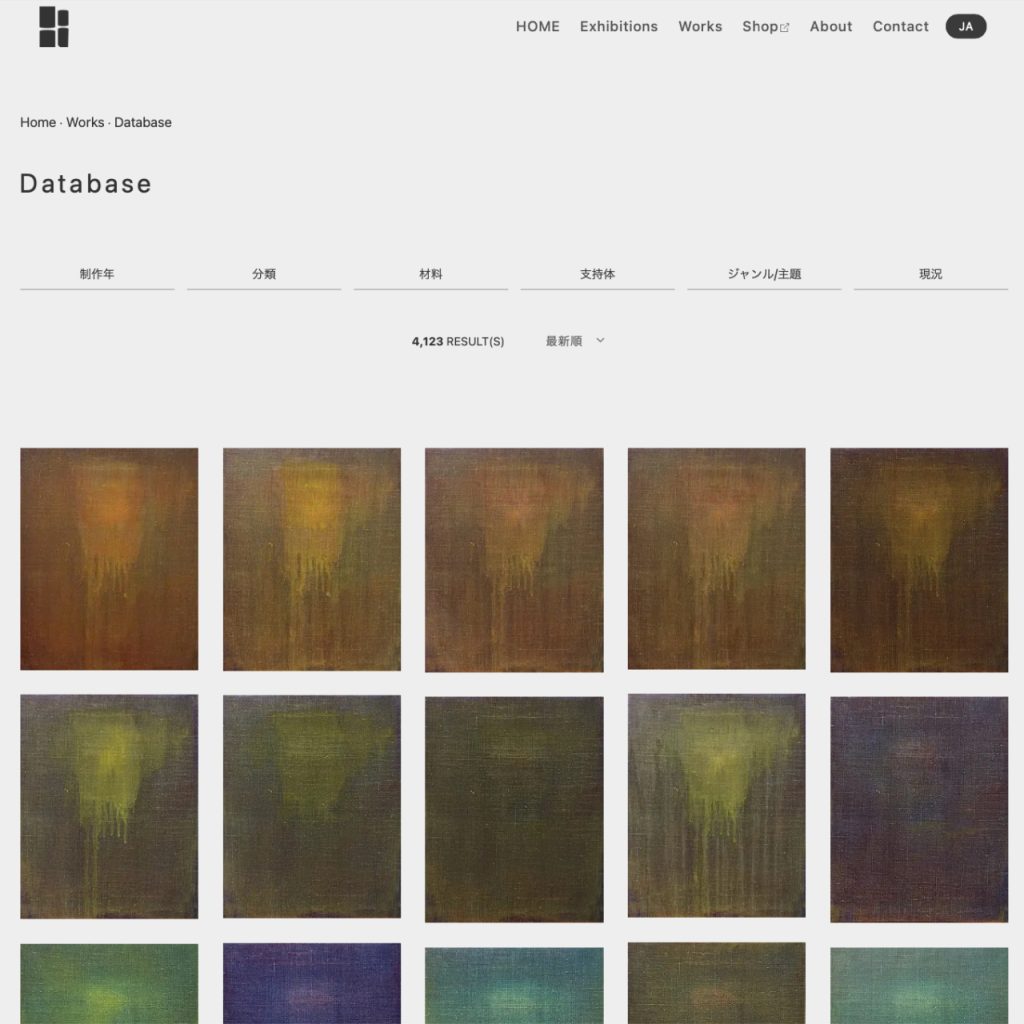This screenshot has width=1024, height=1024.
Task: Click the site logo icon
Action: tap(54, 27)
